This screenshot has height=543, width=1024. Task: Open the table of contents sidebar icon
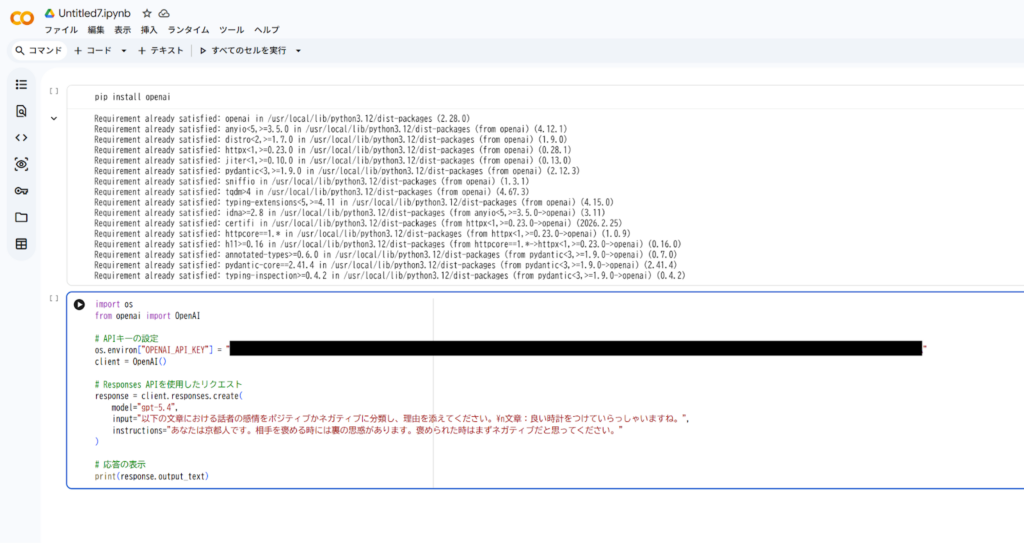click(22, 85)
